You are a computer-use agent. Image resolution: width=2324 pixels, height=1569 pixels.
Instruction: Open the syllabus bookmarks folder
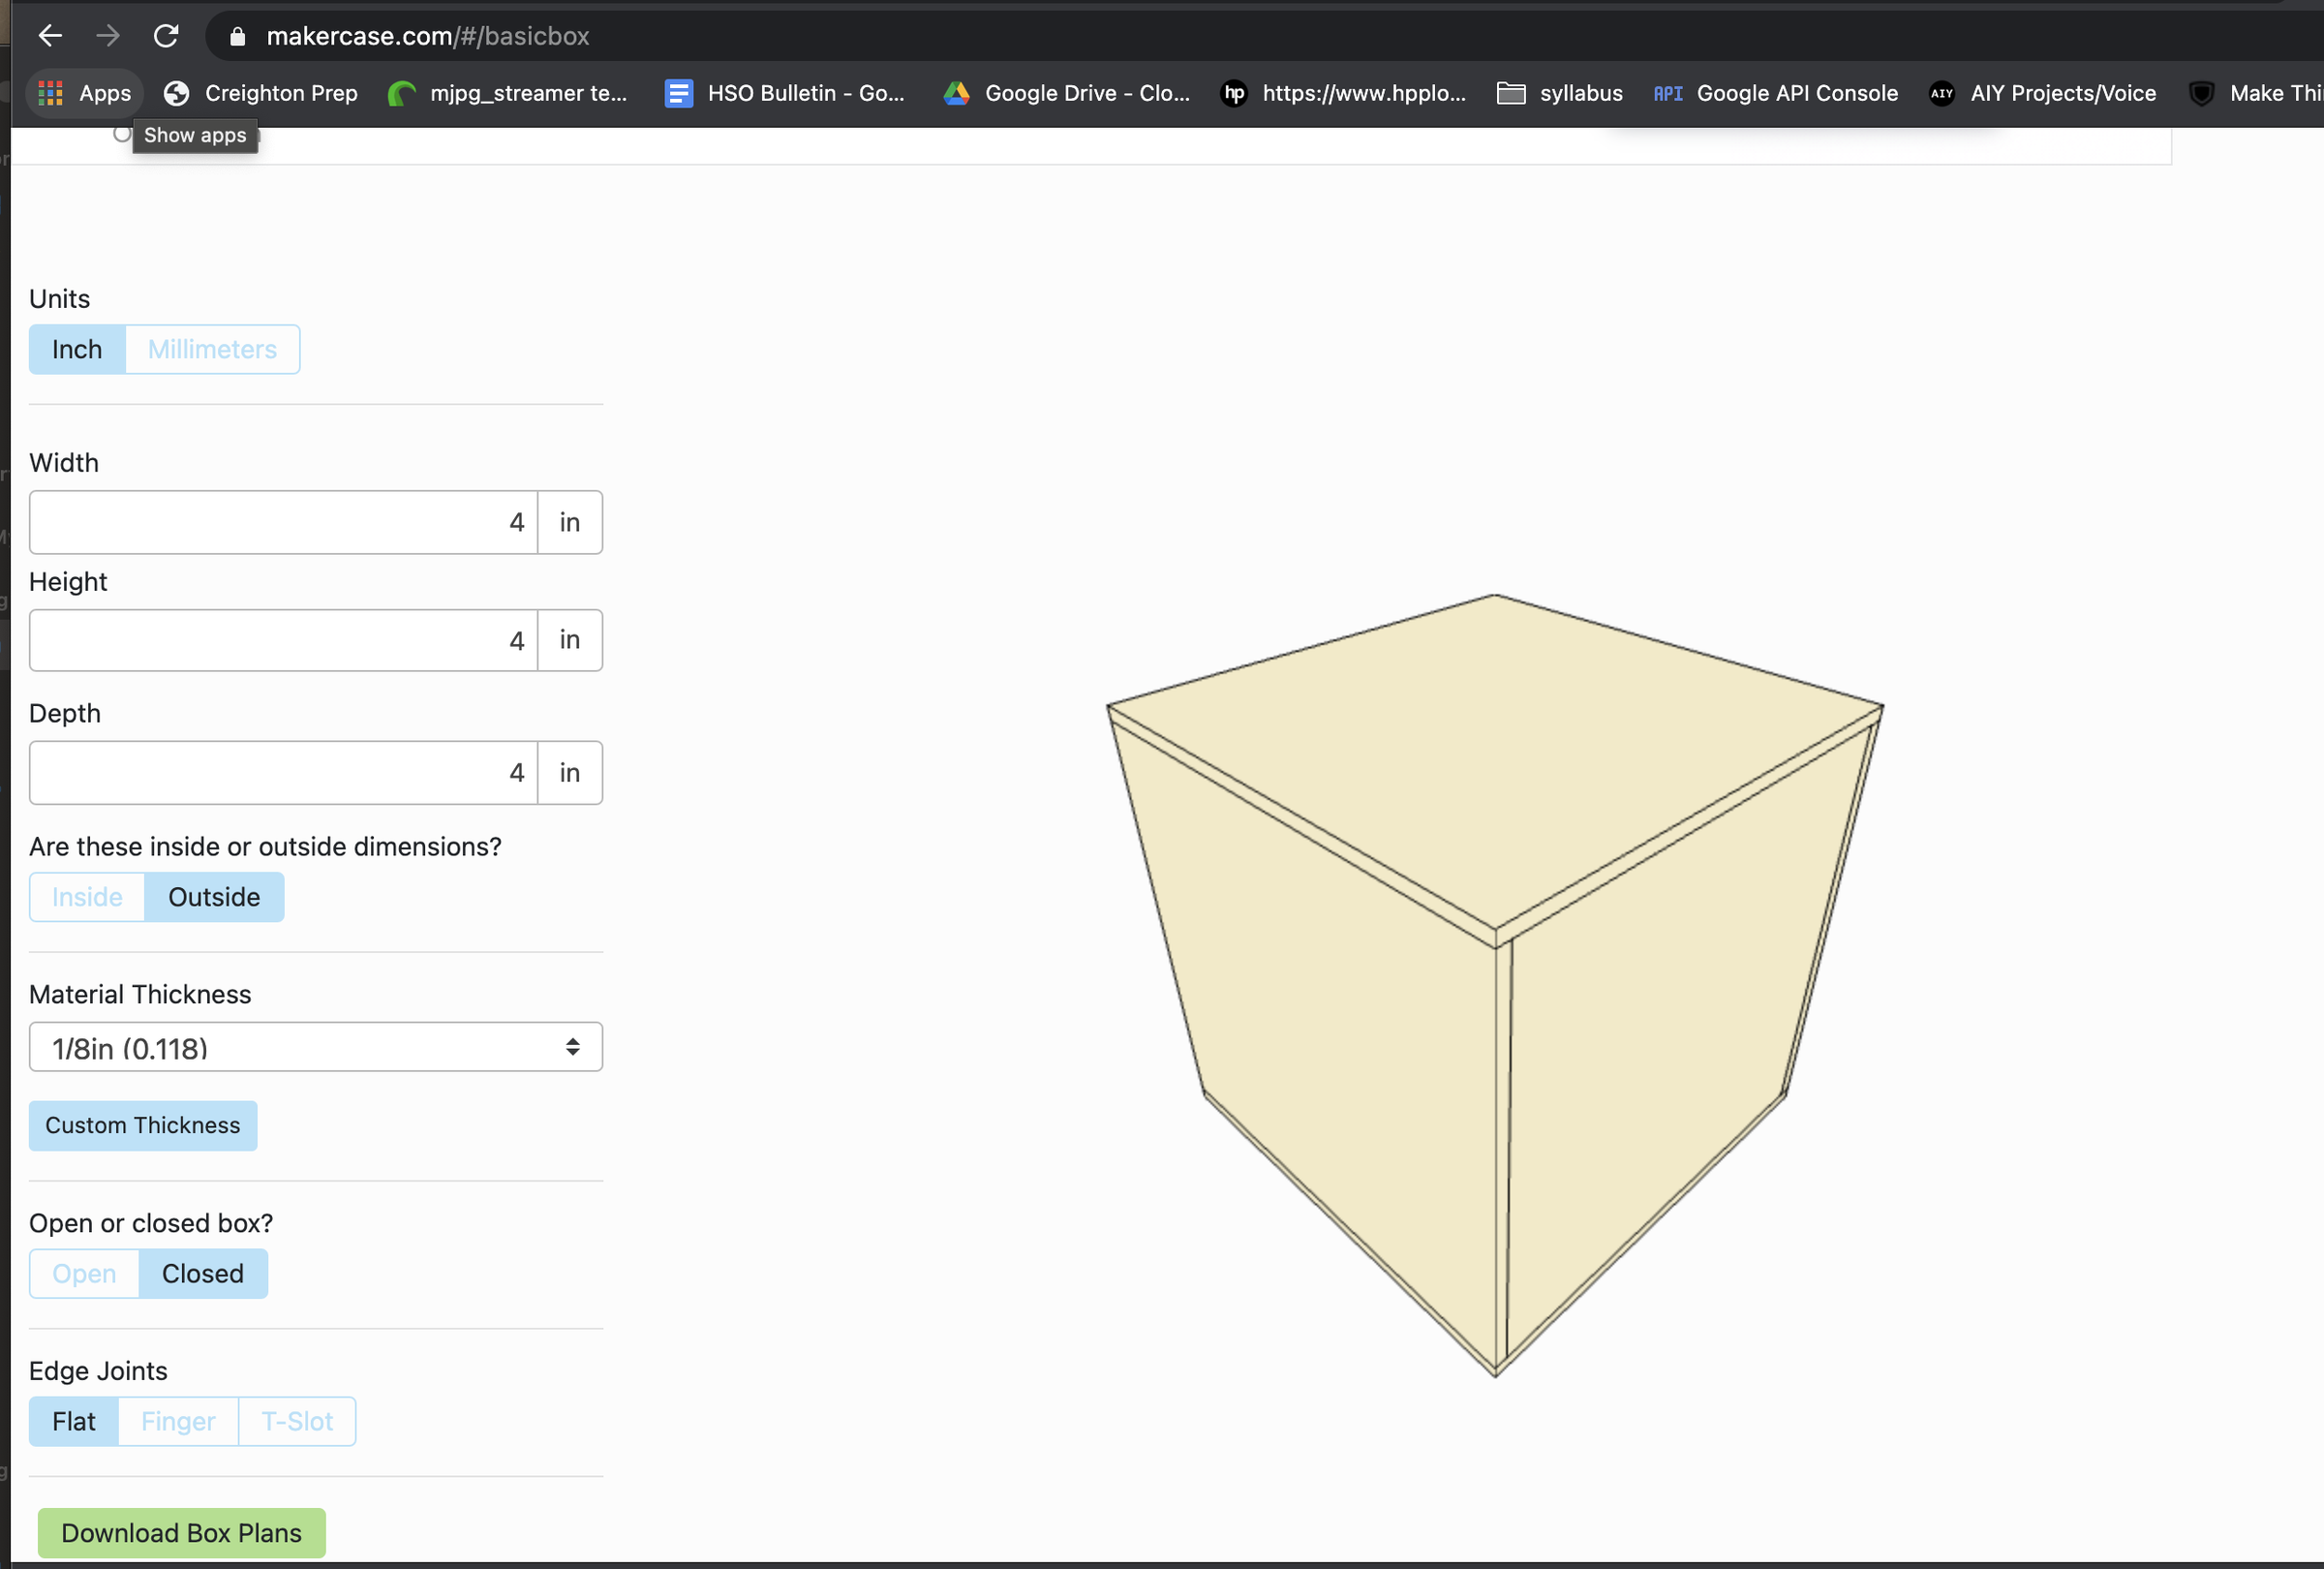1559,93
